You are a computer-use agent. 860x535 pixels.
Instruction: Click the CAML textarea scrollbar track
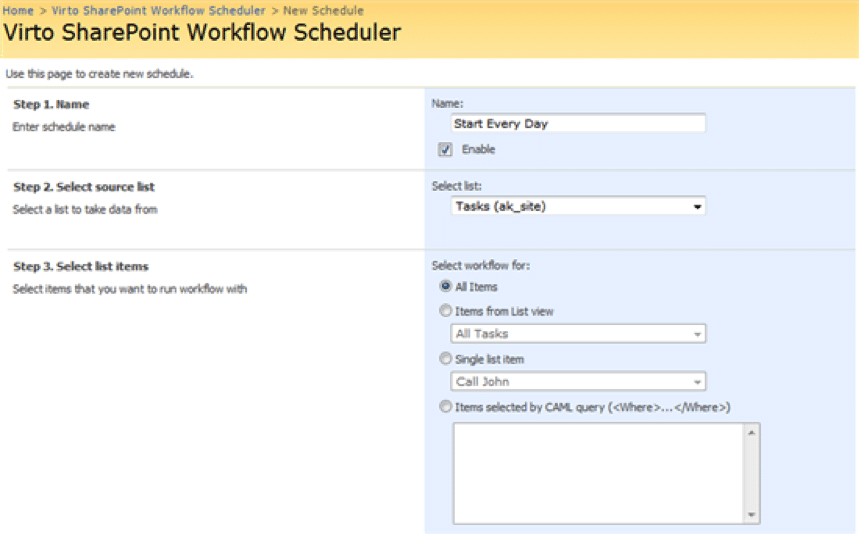(751, 474)
